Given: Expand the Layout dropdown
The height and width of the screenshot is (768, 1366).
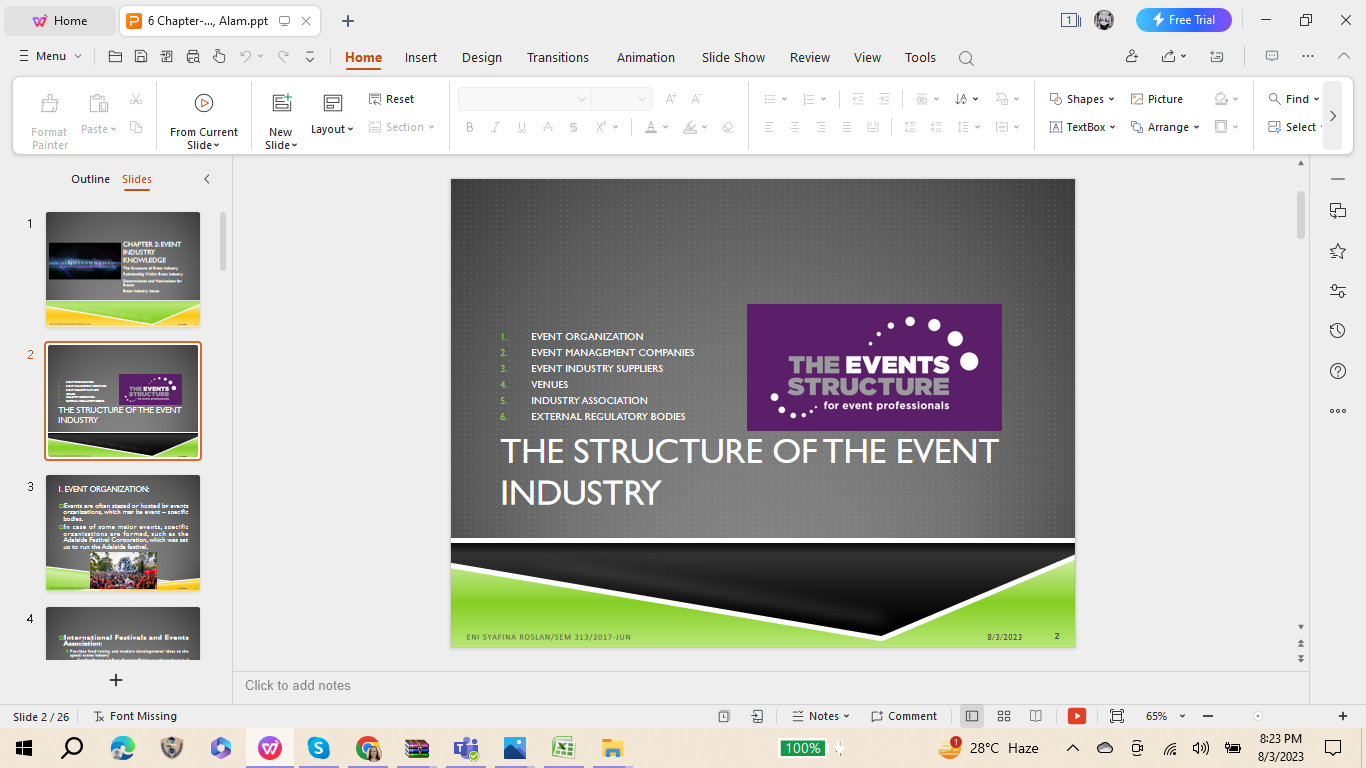Looking at the screenshot, I should [x=332, y=129].
